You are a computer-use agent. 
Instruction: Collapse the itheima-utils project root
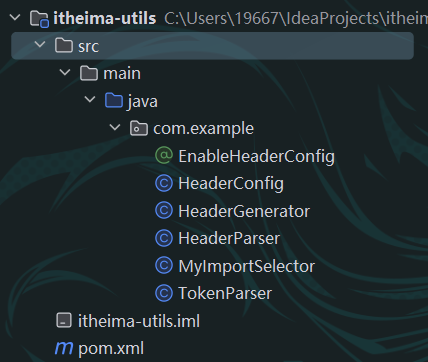tap(15, 17)
